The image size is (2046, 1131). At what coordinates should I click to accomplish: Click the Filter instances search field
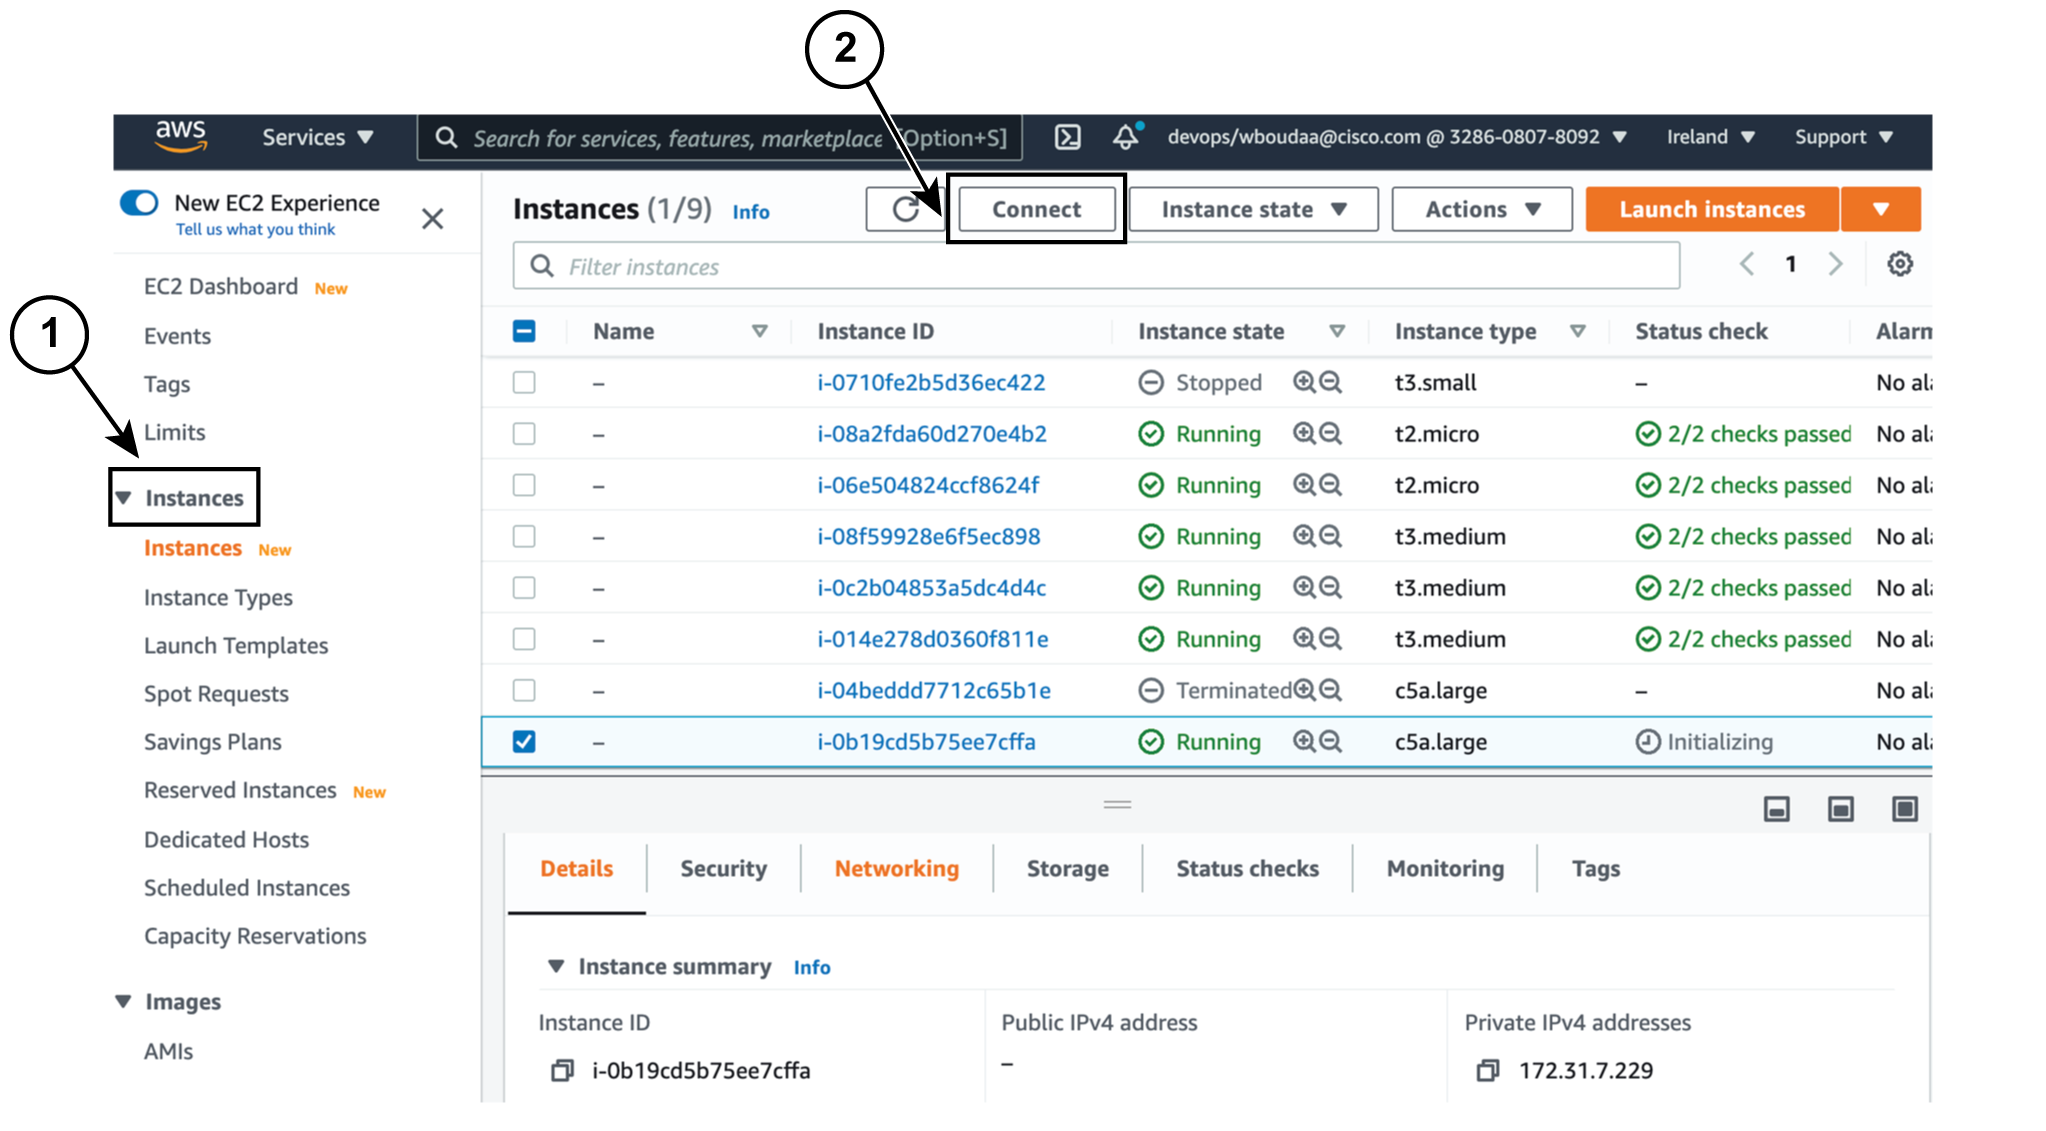1096,266
